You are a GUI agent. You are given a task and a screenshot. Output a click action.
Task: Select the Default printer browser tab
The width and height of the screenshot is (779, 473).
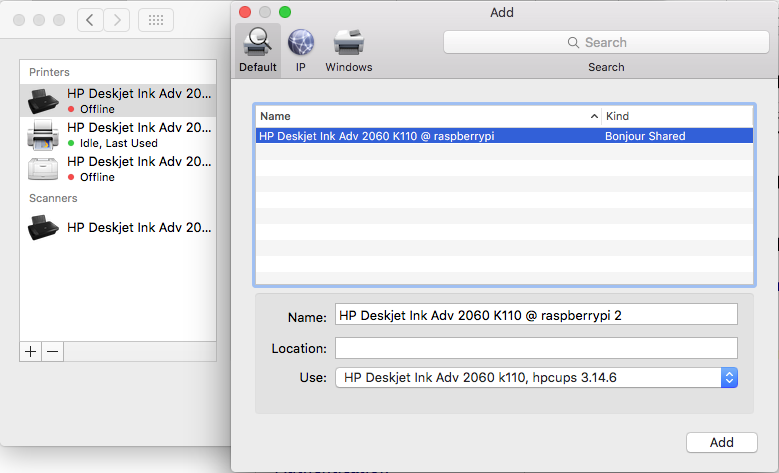tap(257, 51)
